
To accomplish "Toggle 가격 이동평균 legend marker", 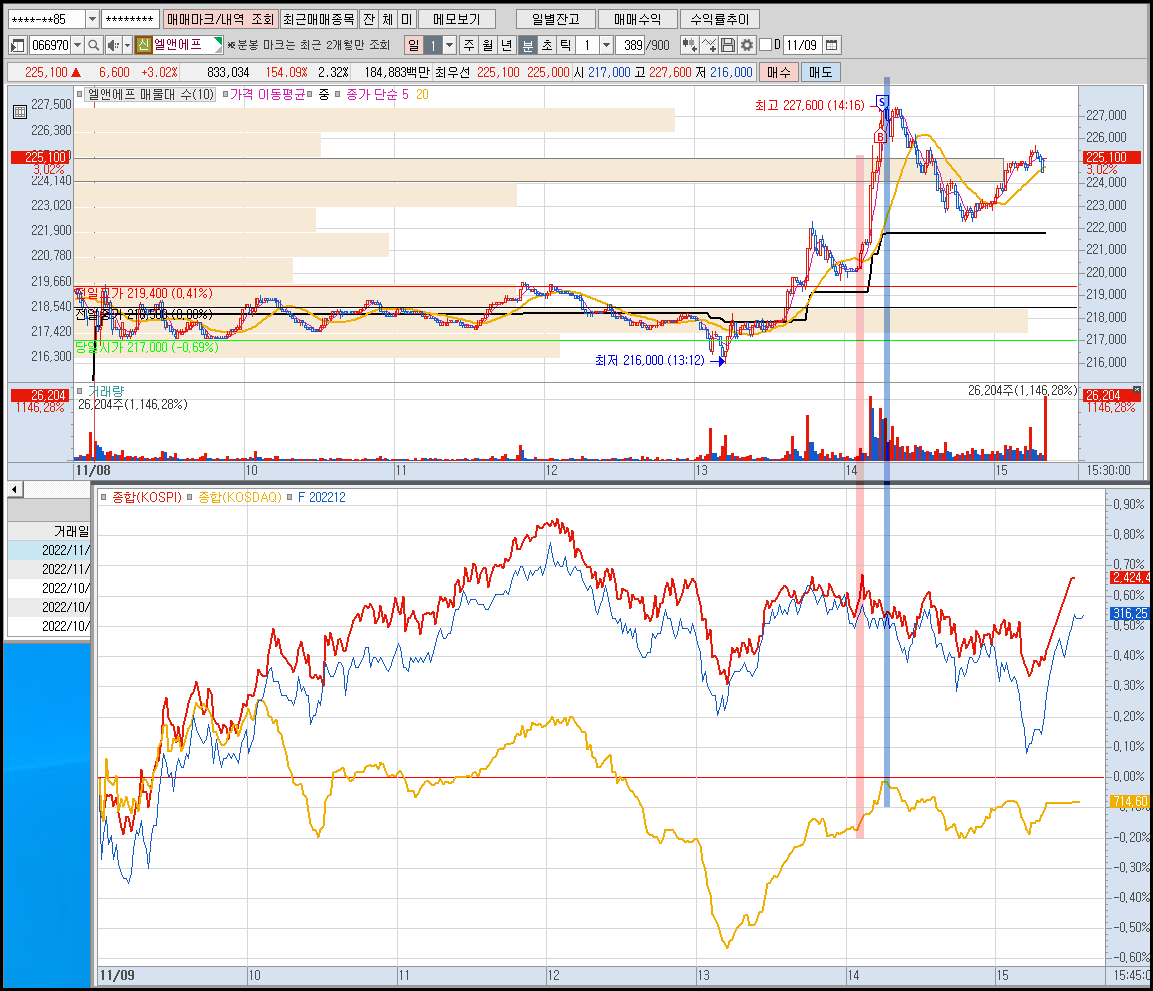I will pos(225,94).
